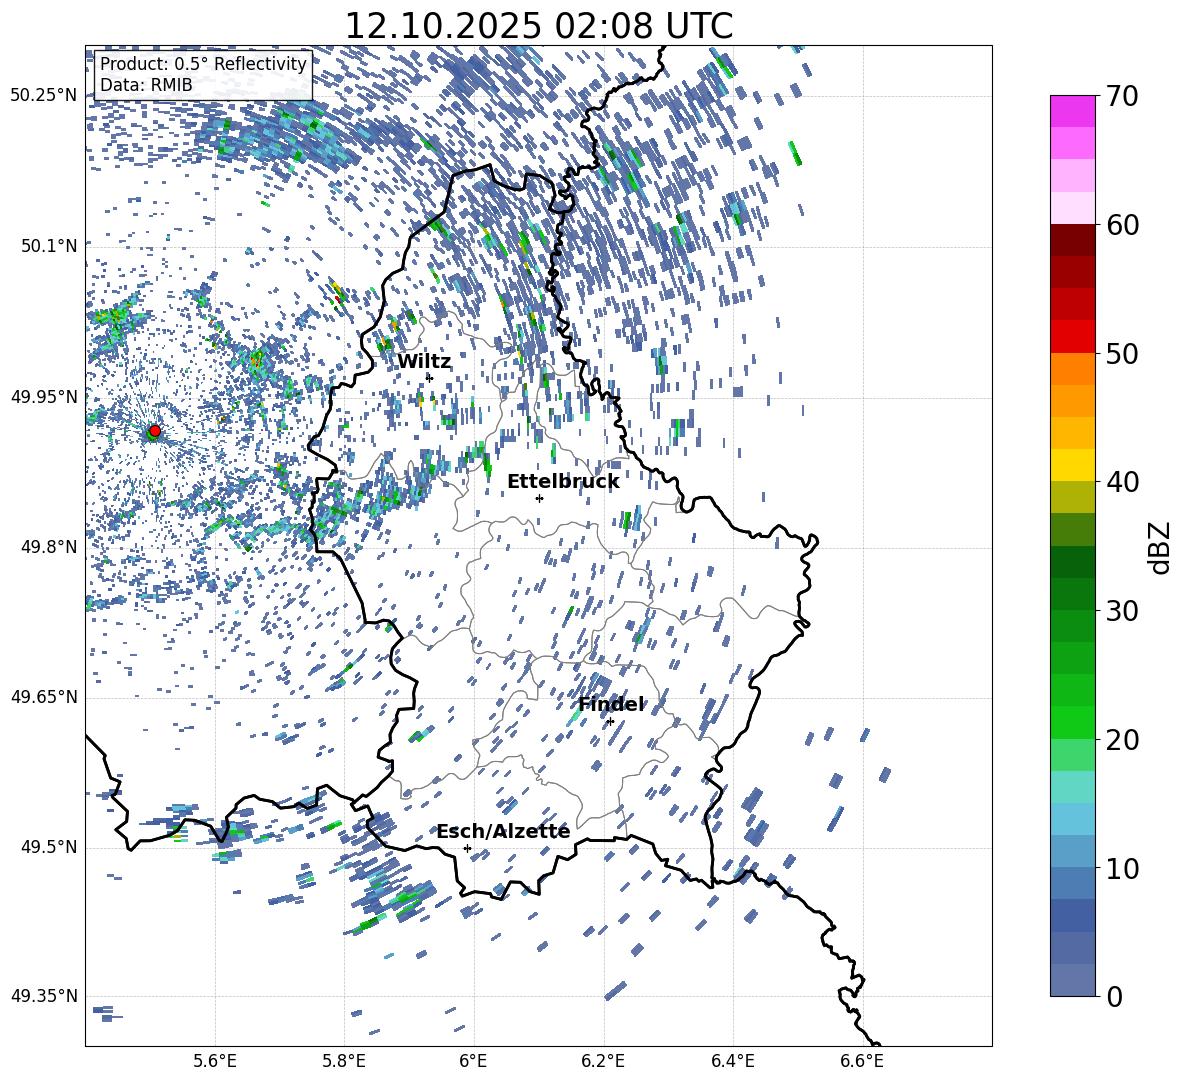
Task: Click the 50.1°N latitude label
Action: [x=50, y=246]
